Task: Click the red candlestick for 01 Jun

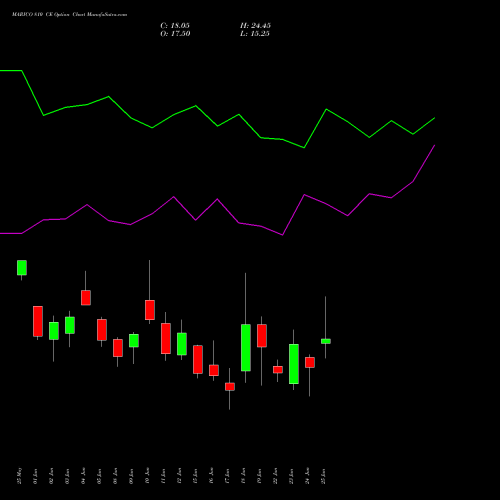Action: coord(38,321)
